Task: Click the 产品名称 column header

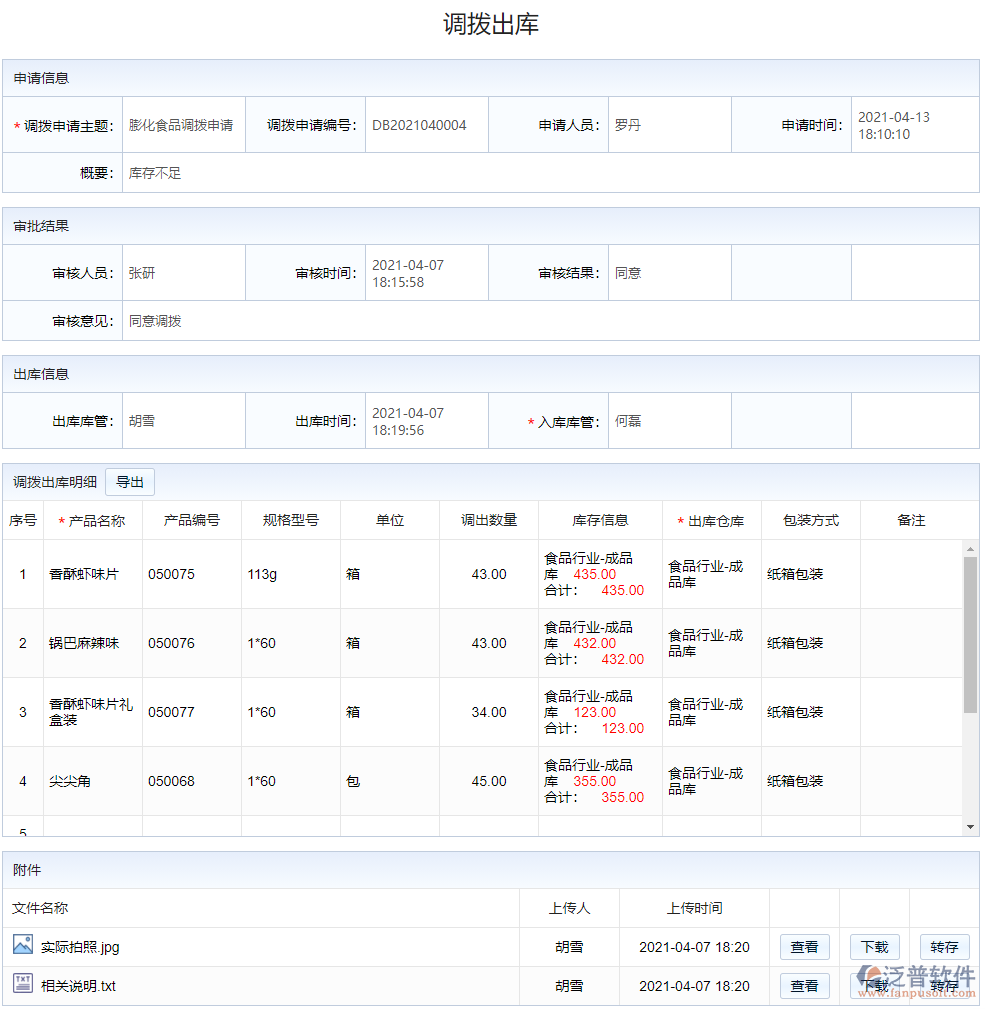Action: (93, 520)
